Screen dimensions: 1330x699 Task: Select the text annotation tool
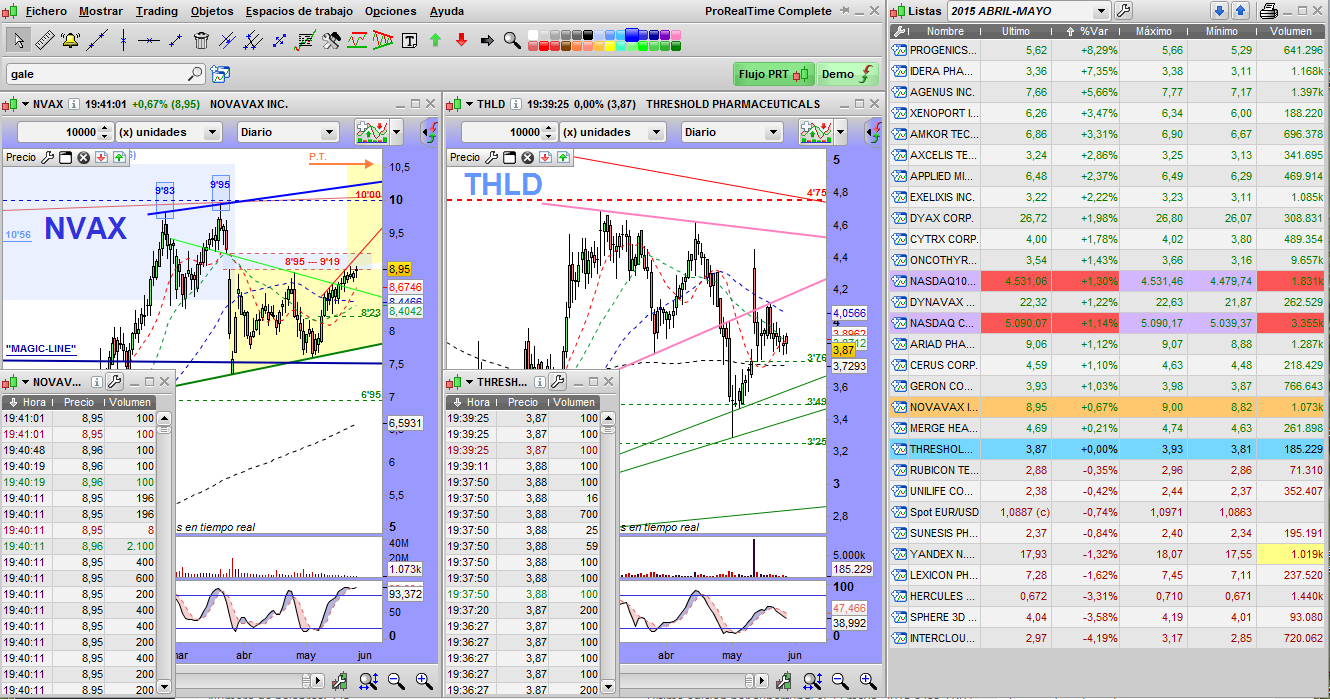tap(409, 40)
